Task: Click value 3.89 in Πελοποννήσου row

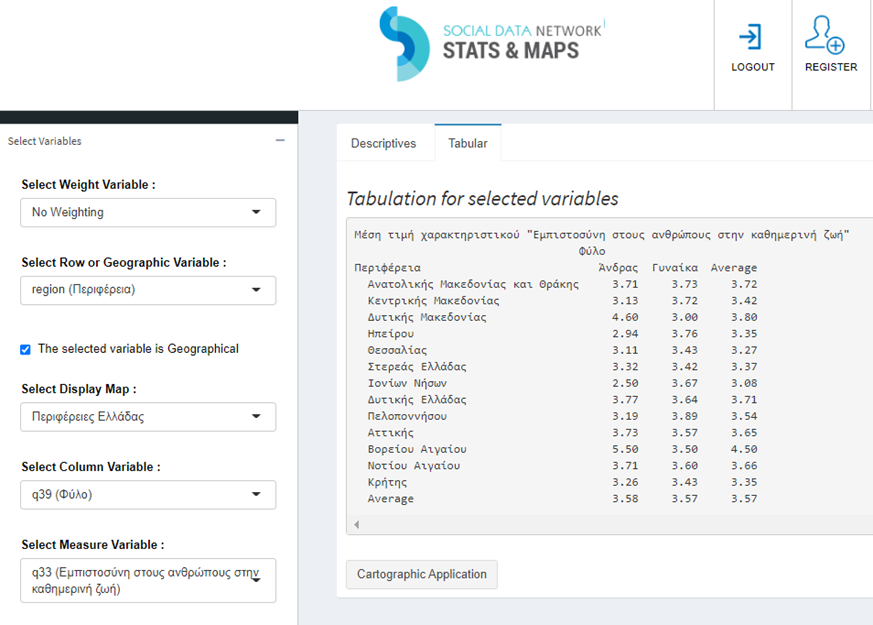Action: [684, 416]
